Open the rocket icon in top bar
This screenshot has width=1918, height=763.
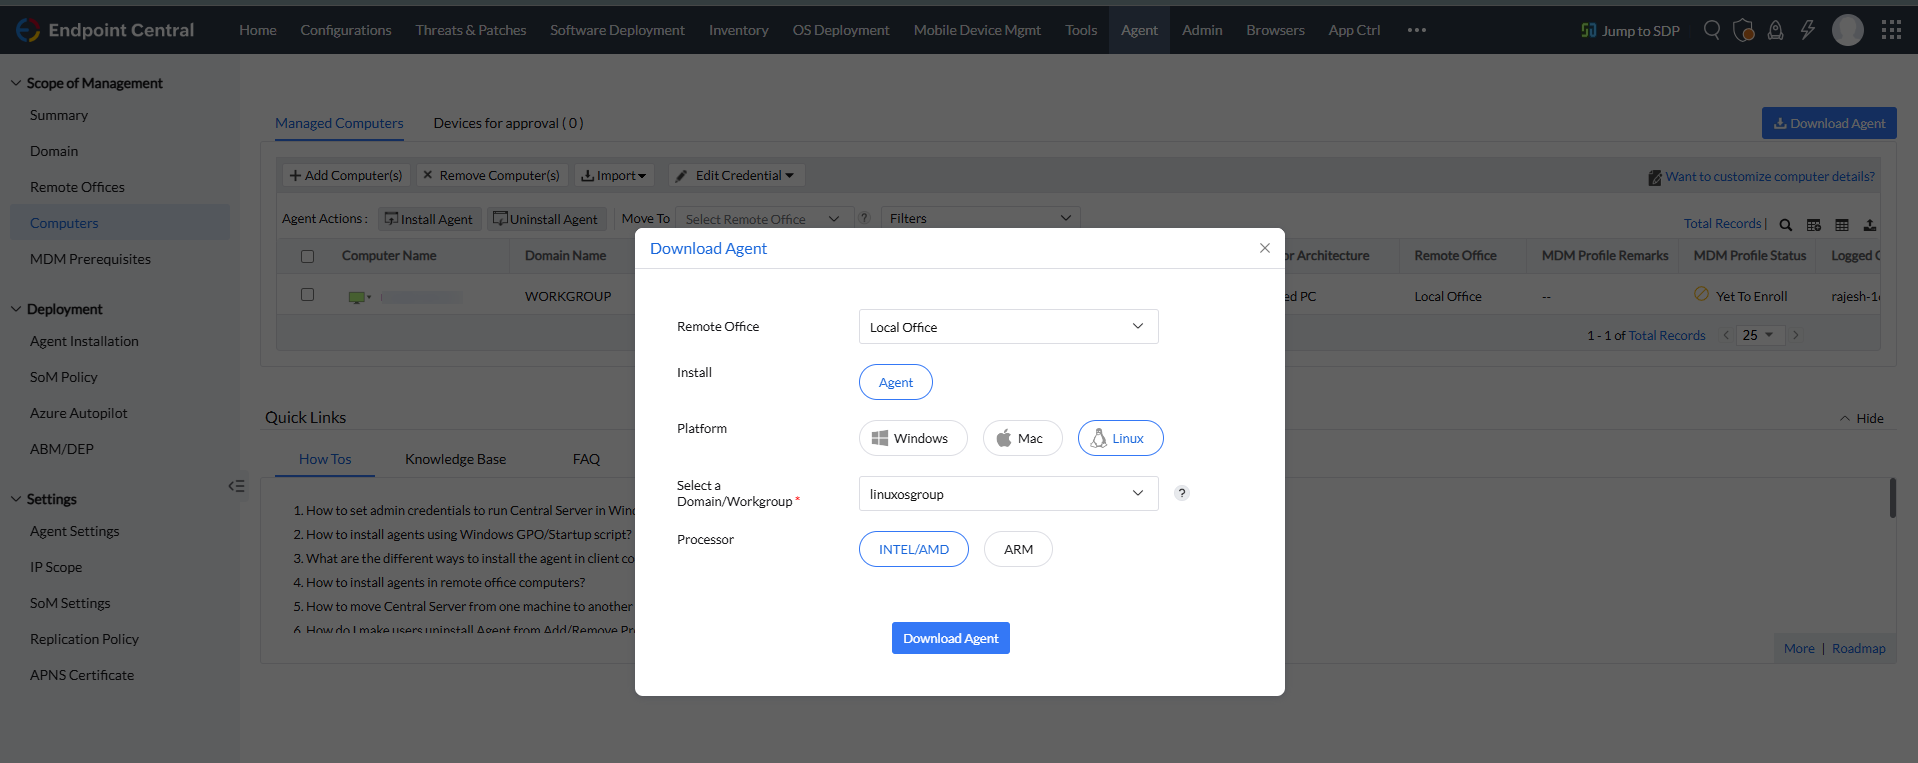[x=1776, y=30]
